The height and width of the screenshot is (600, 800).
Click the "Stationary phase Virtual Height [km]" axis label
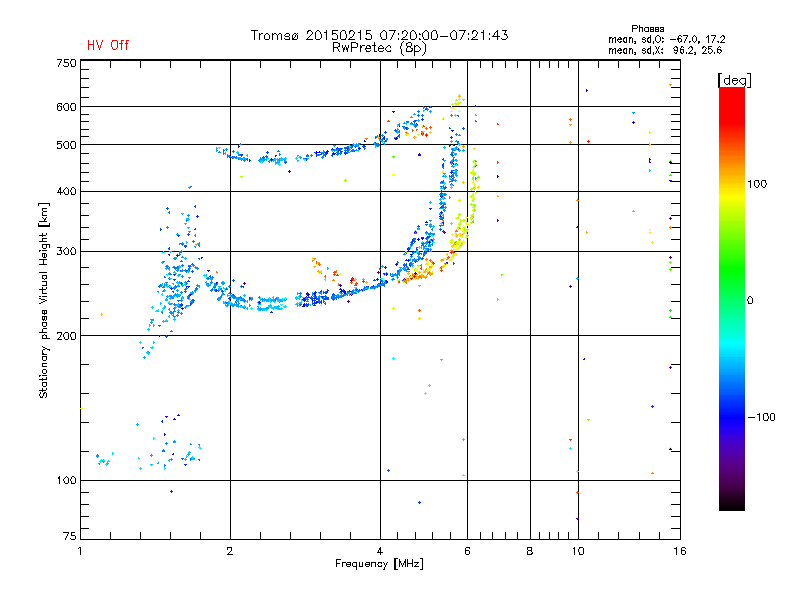pyautogui.click(x=44, y=300)
